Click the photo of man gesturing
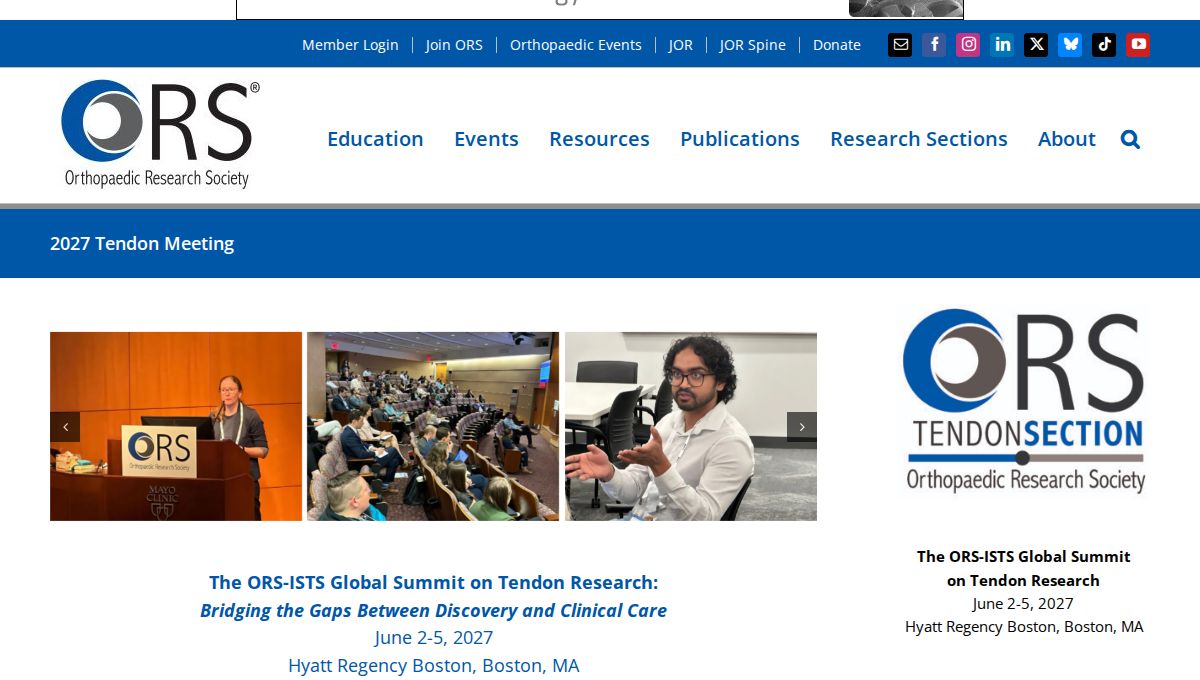 coord(691,426)
